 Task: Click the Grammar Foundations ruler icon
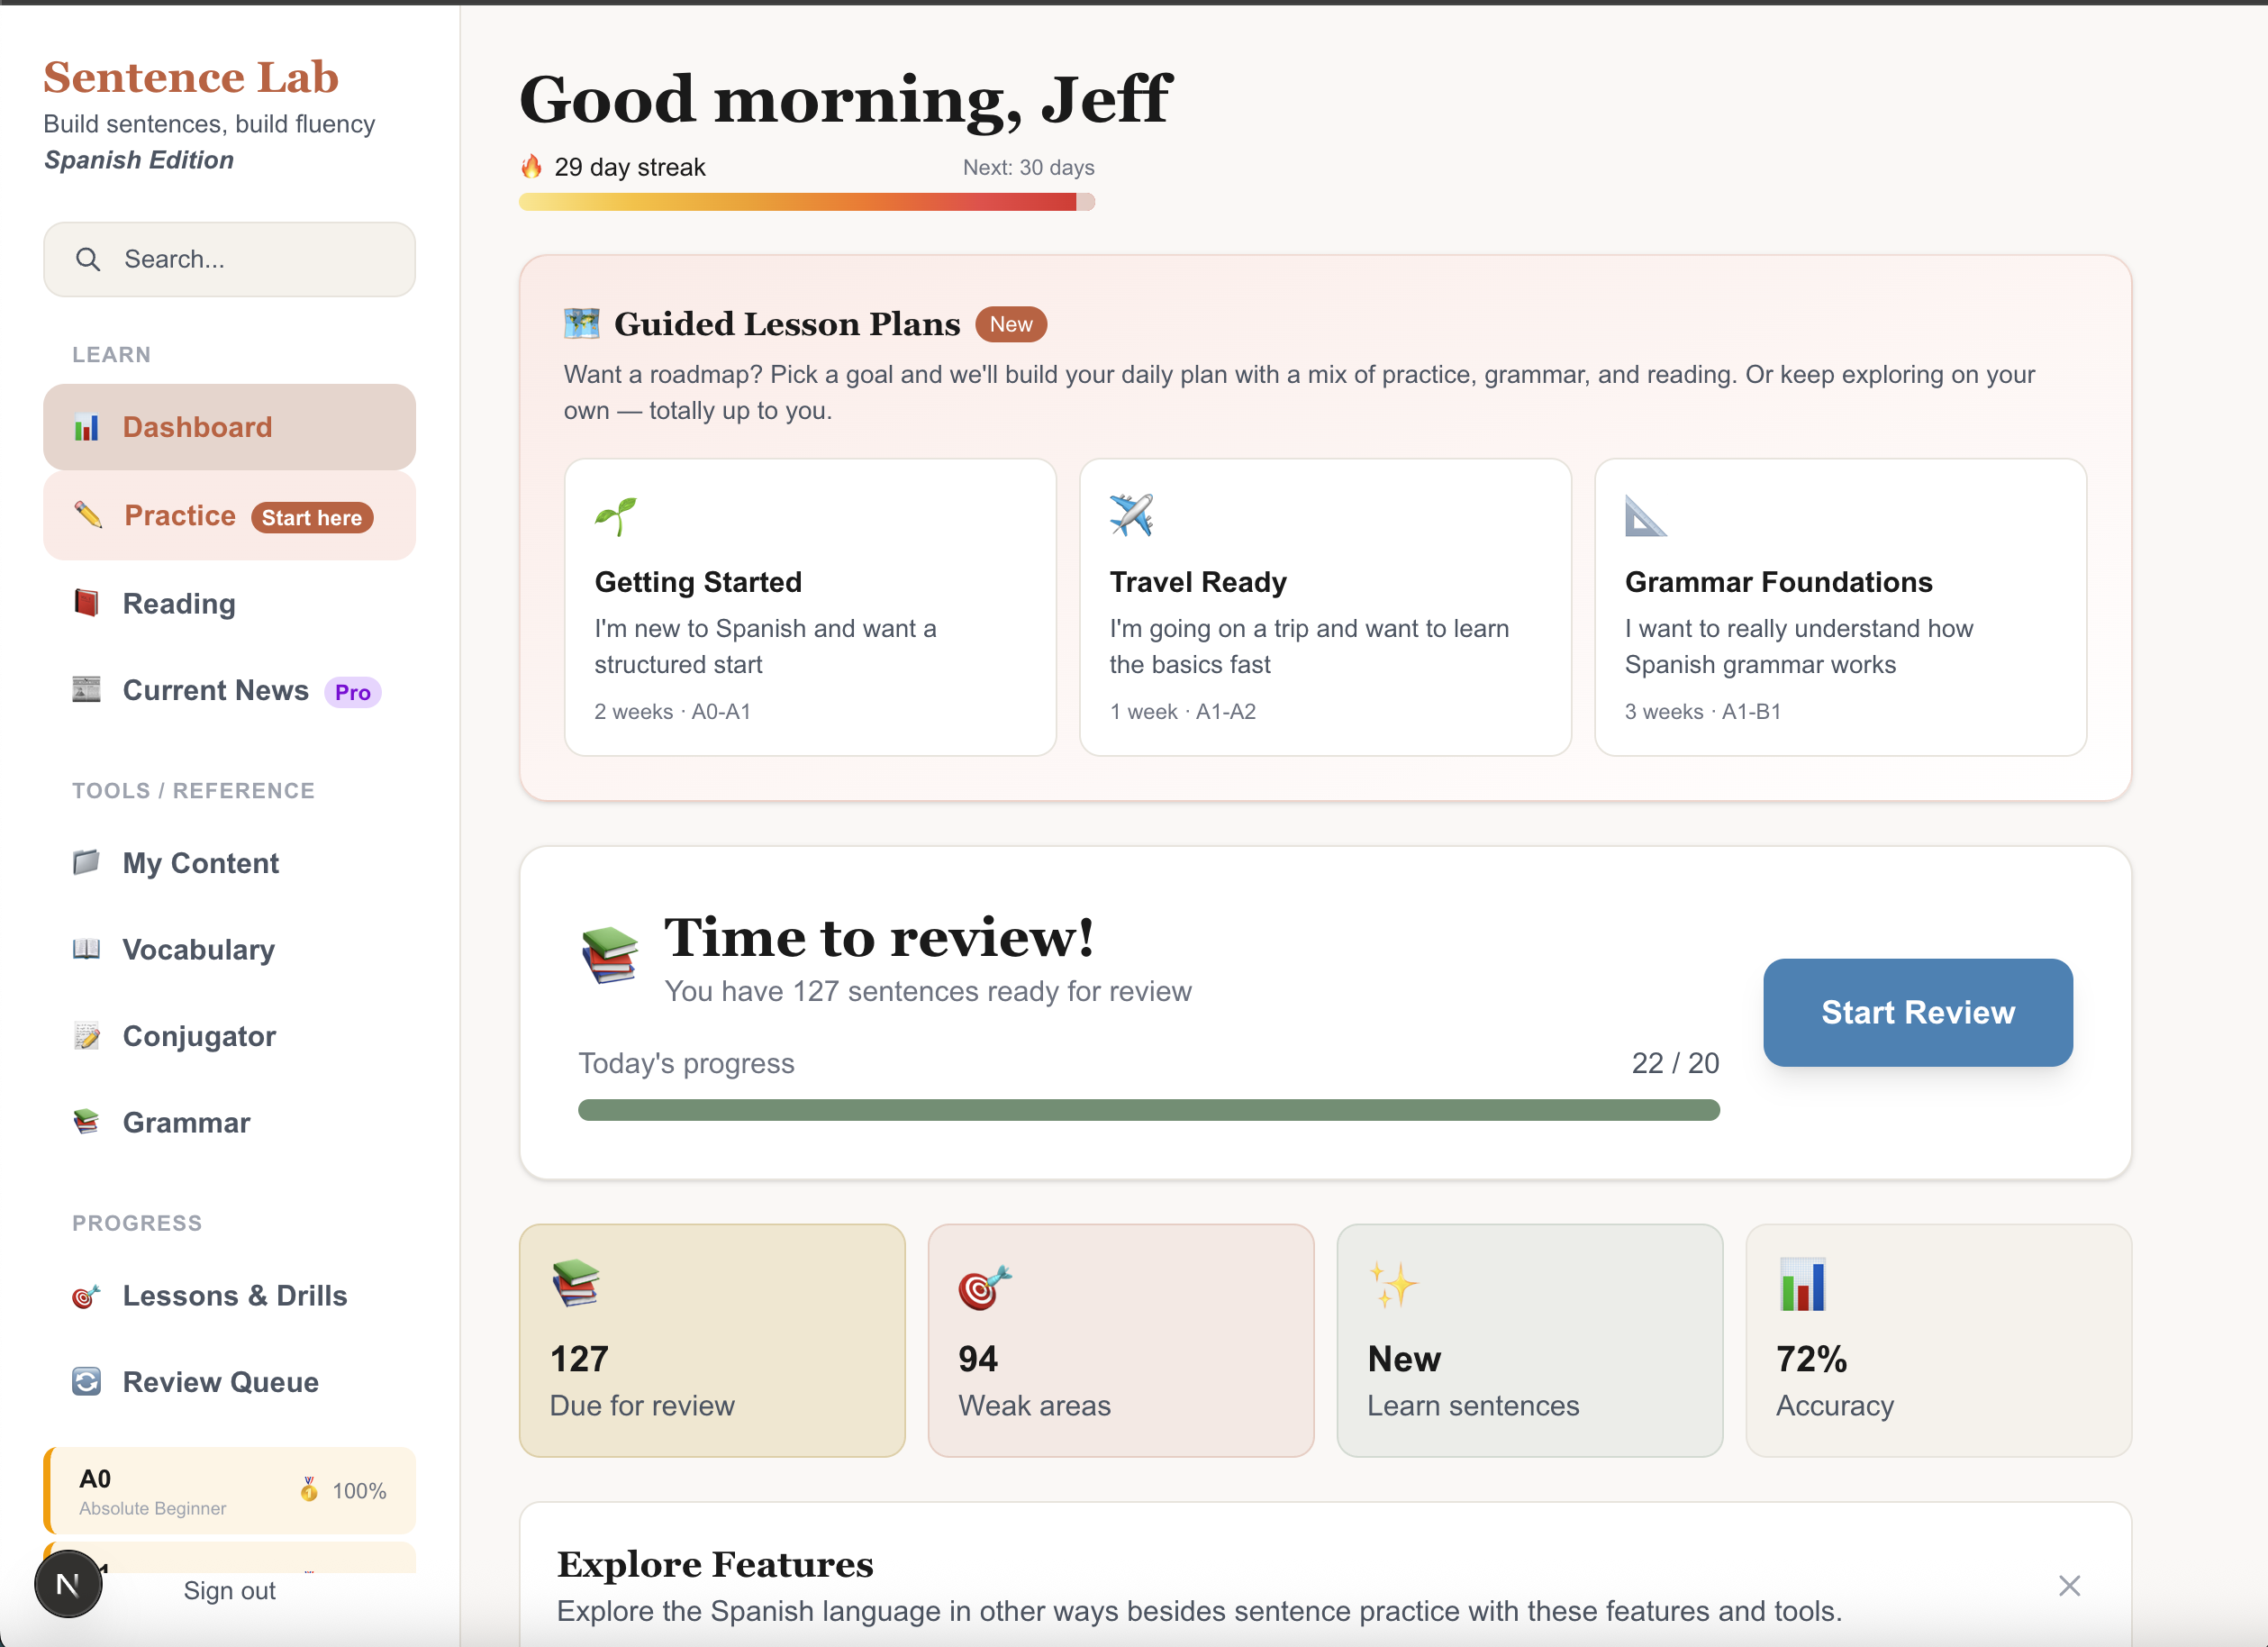tap(1646, 516)
